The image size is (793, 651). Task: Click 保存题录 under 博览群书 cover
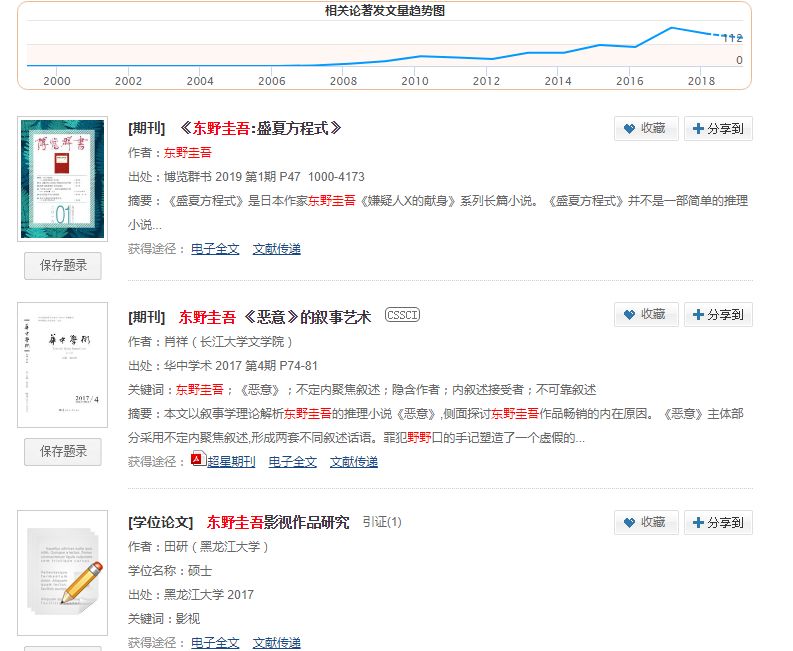(63, 266)
